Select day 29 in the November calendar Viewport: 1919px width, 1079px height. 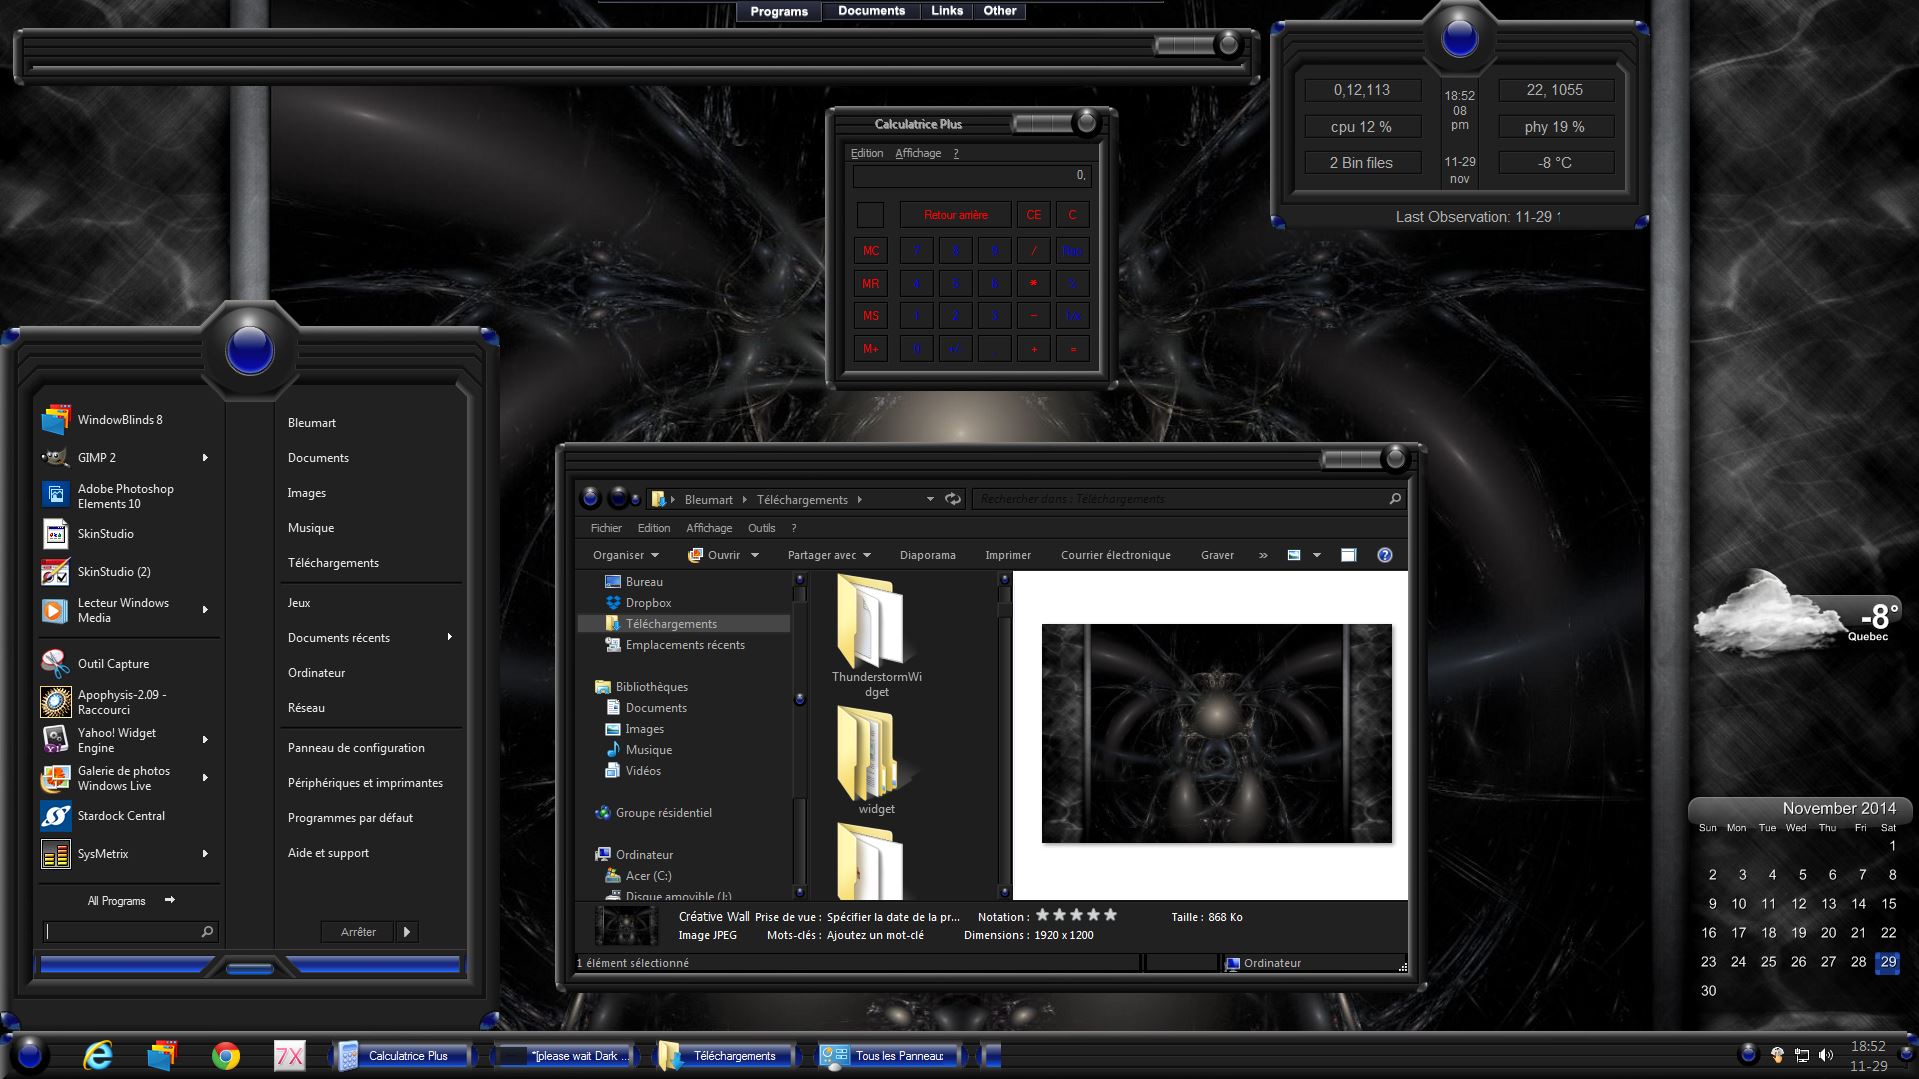click(1888, 962)
